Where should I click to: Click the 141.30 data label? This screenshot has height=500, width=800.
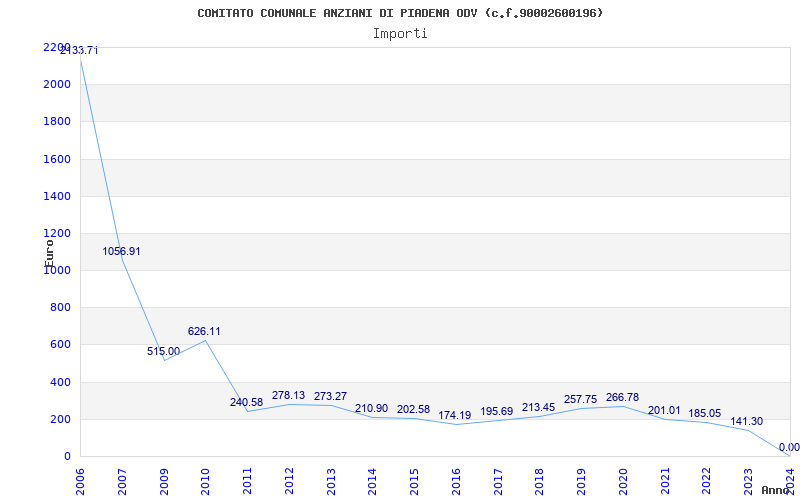[746, 421]
